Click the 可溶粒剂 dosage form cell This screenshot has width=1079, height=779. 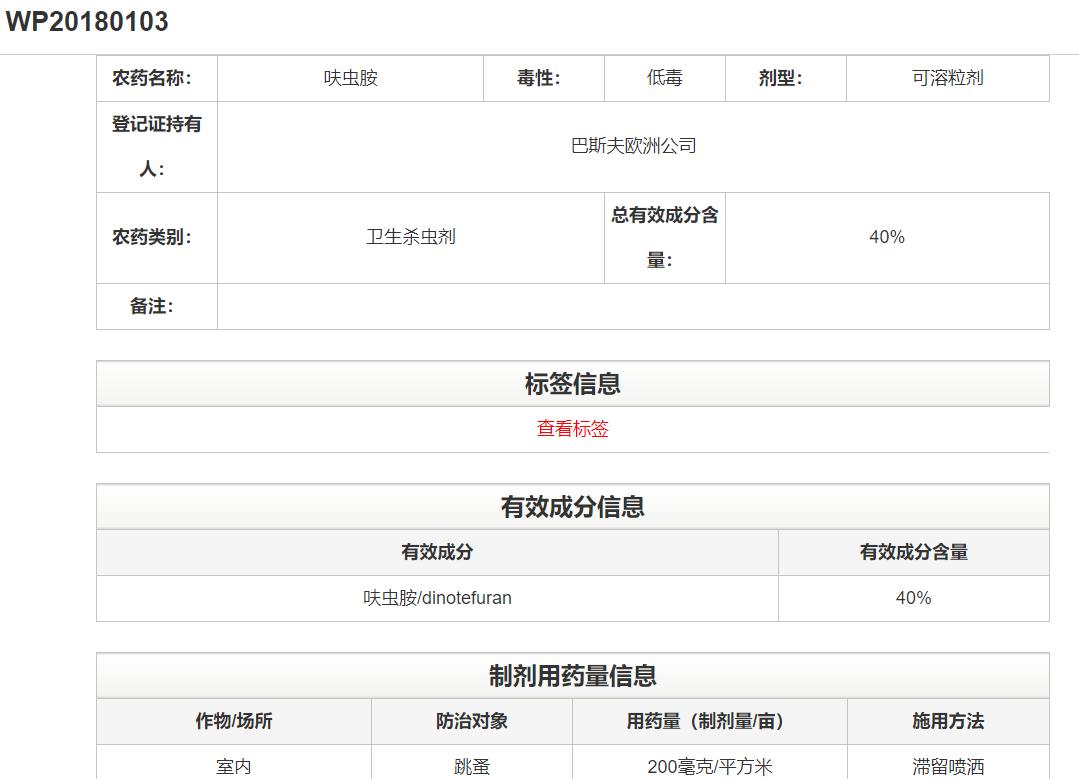point(946,78)
